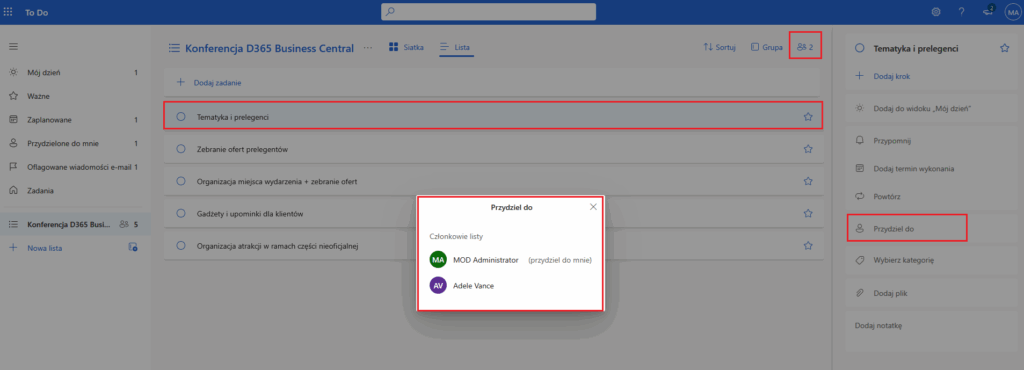Assign task to MOD Administrator
Viewport: 1024px width, 370px height.
[x=510, y=260]
